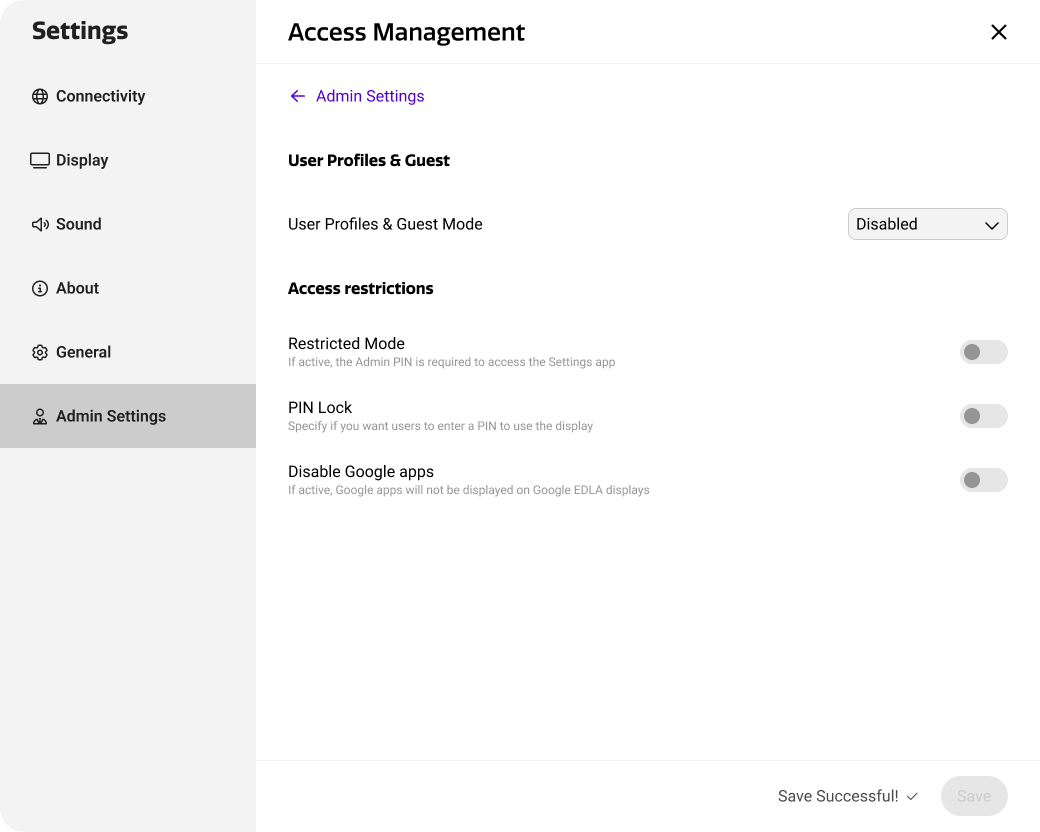Viewport: 1040px width, 832px height.
Task: Enable Restricted Mode
Action: pos(983,352)
